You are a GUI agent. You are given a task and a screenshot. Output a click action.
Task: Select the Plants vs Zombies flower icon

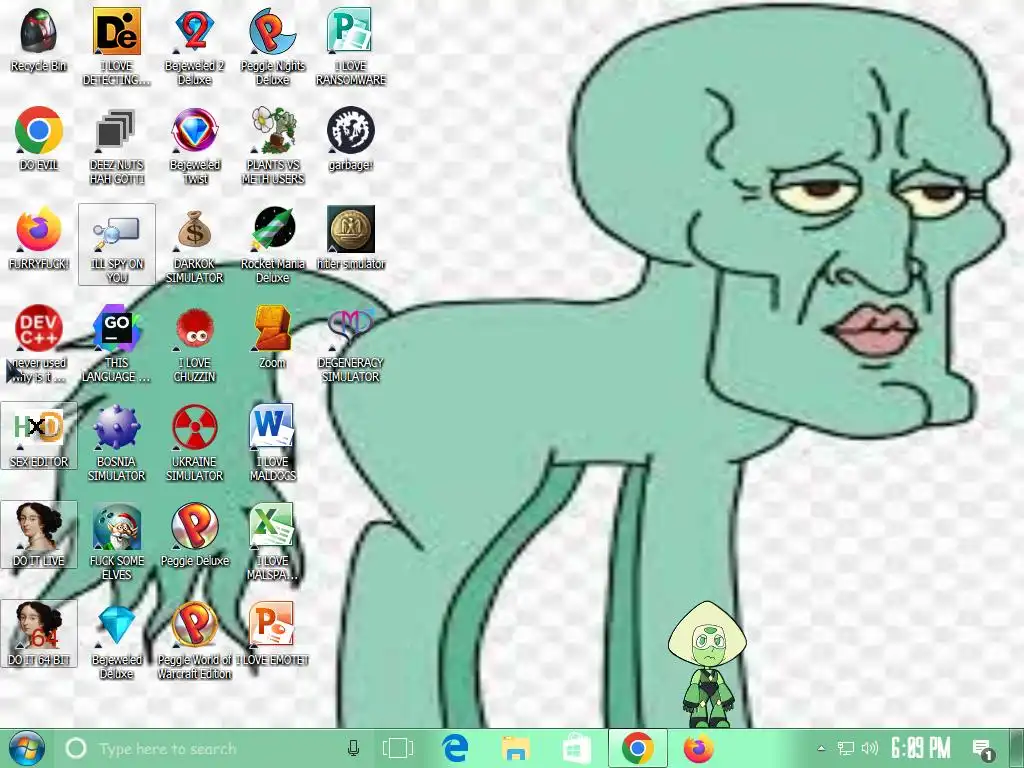pyautogui.click(x=272, y=131)
